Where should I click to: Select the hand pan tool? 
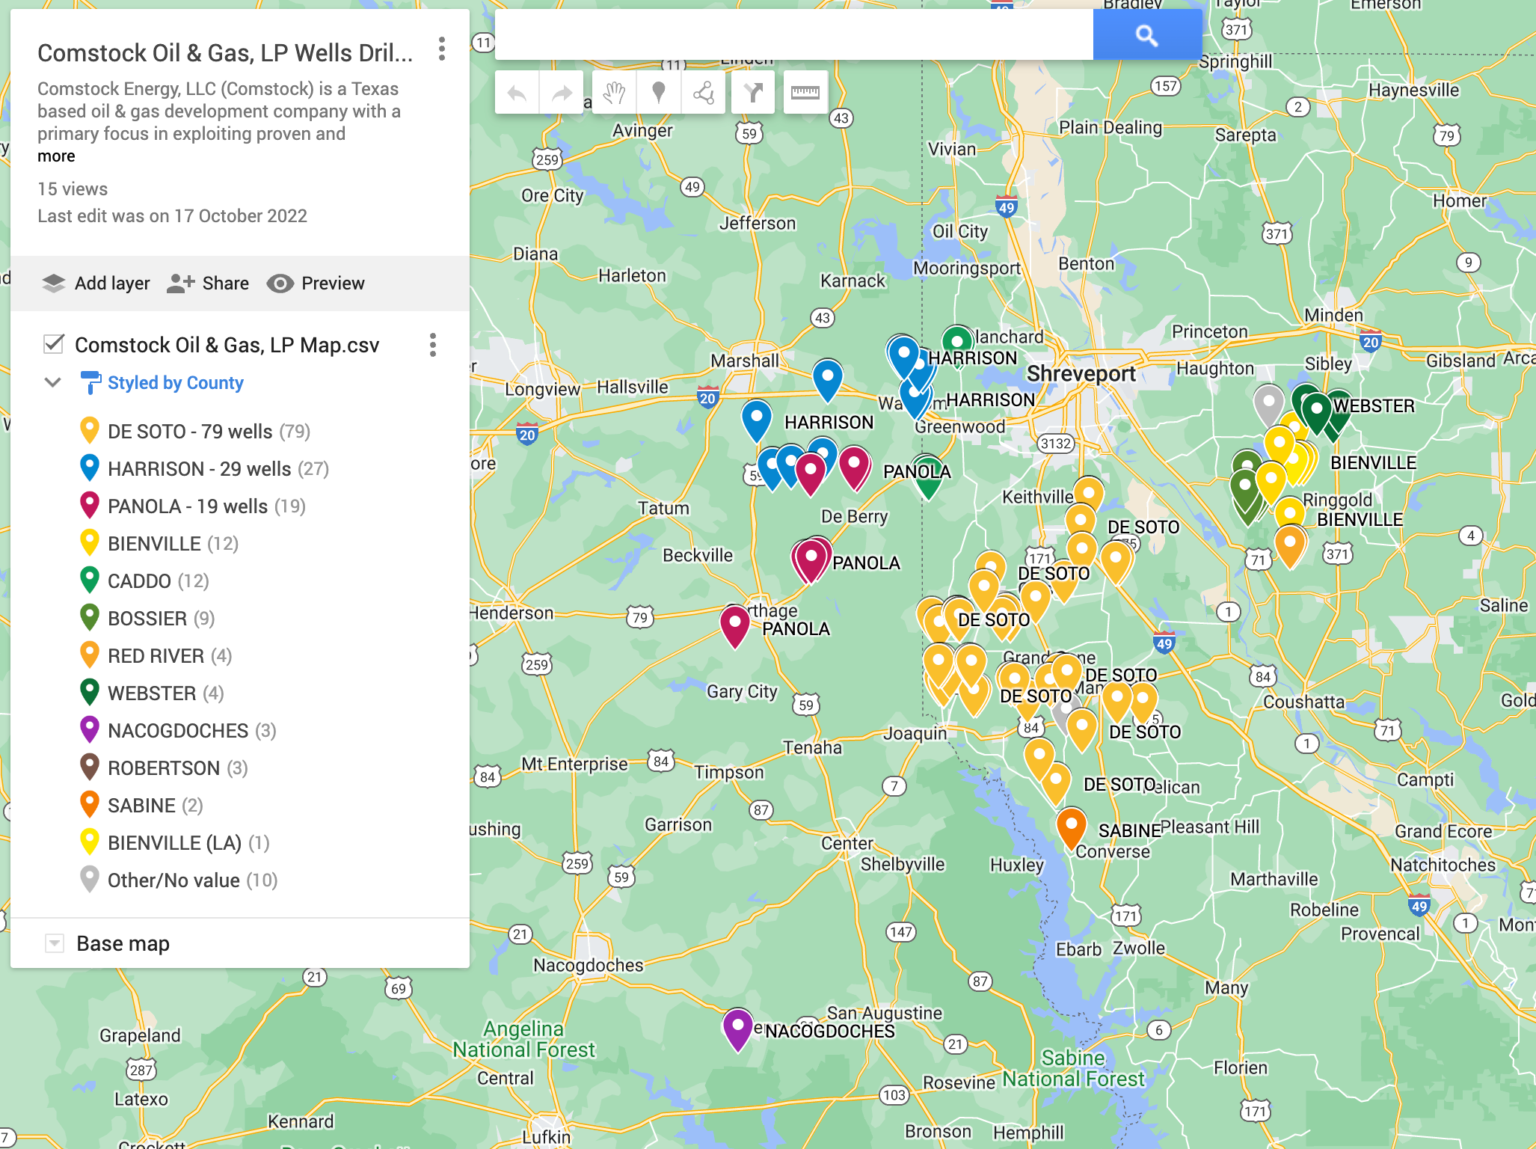tap(614, 93)
